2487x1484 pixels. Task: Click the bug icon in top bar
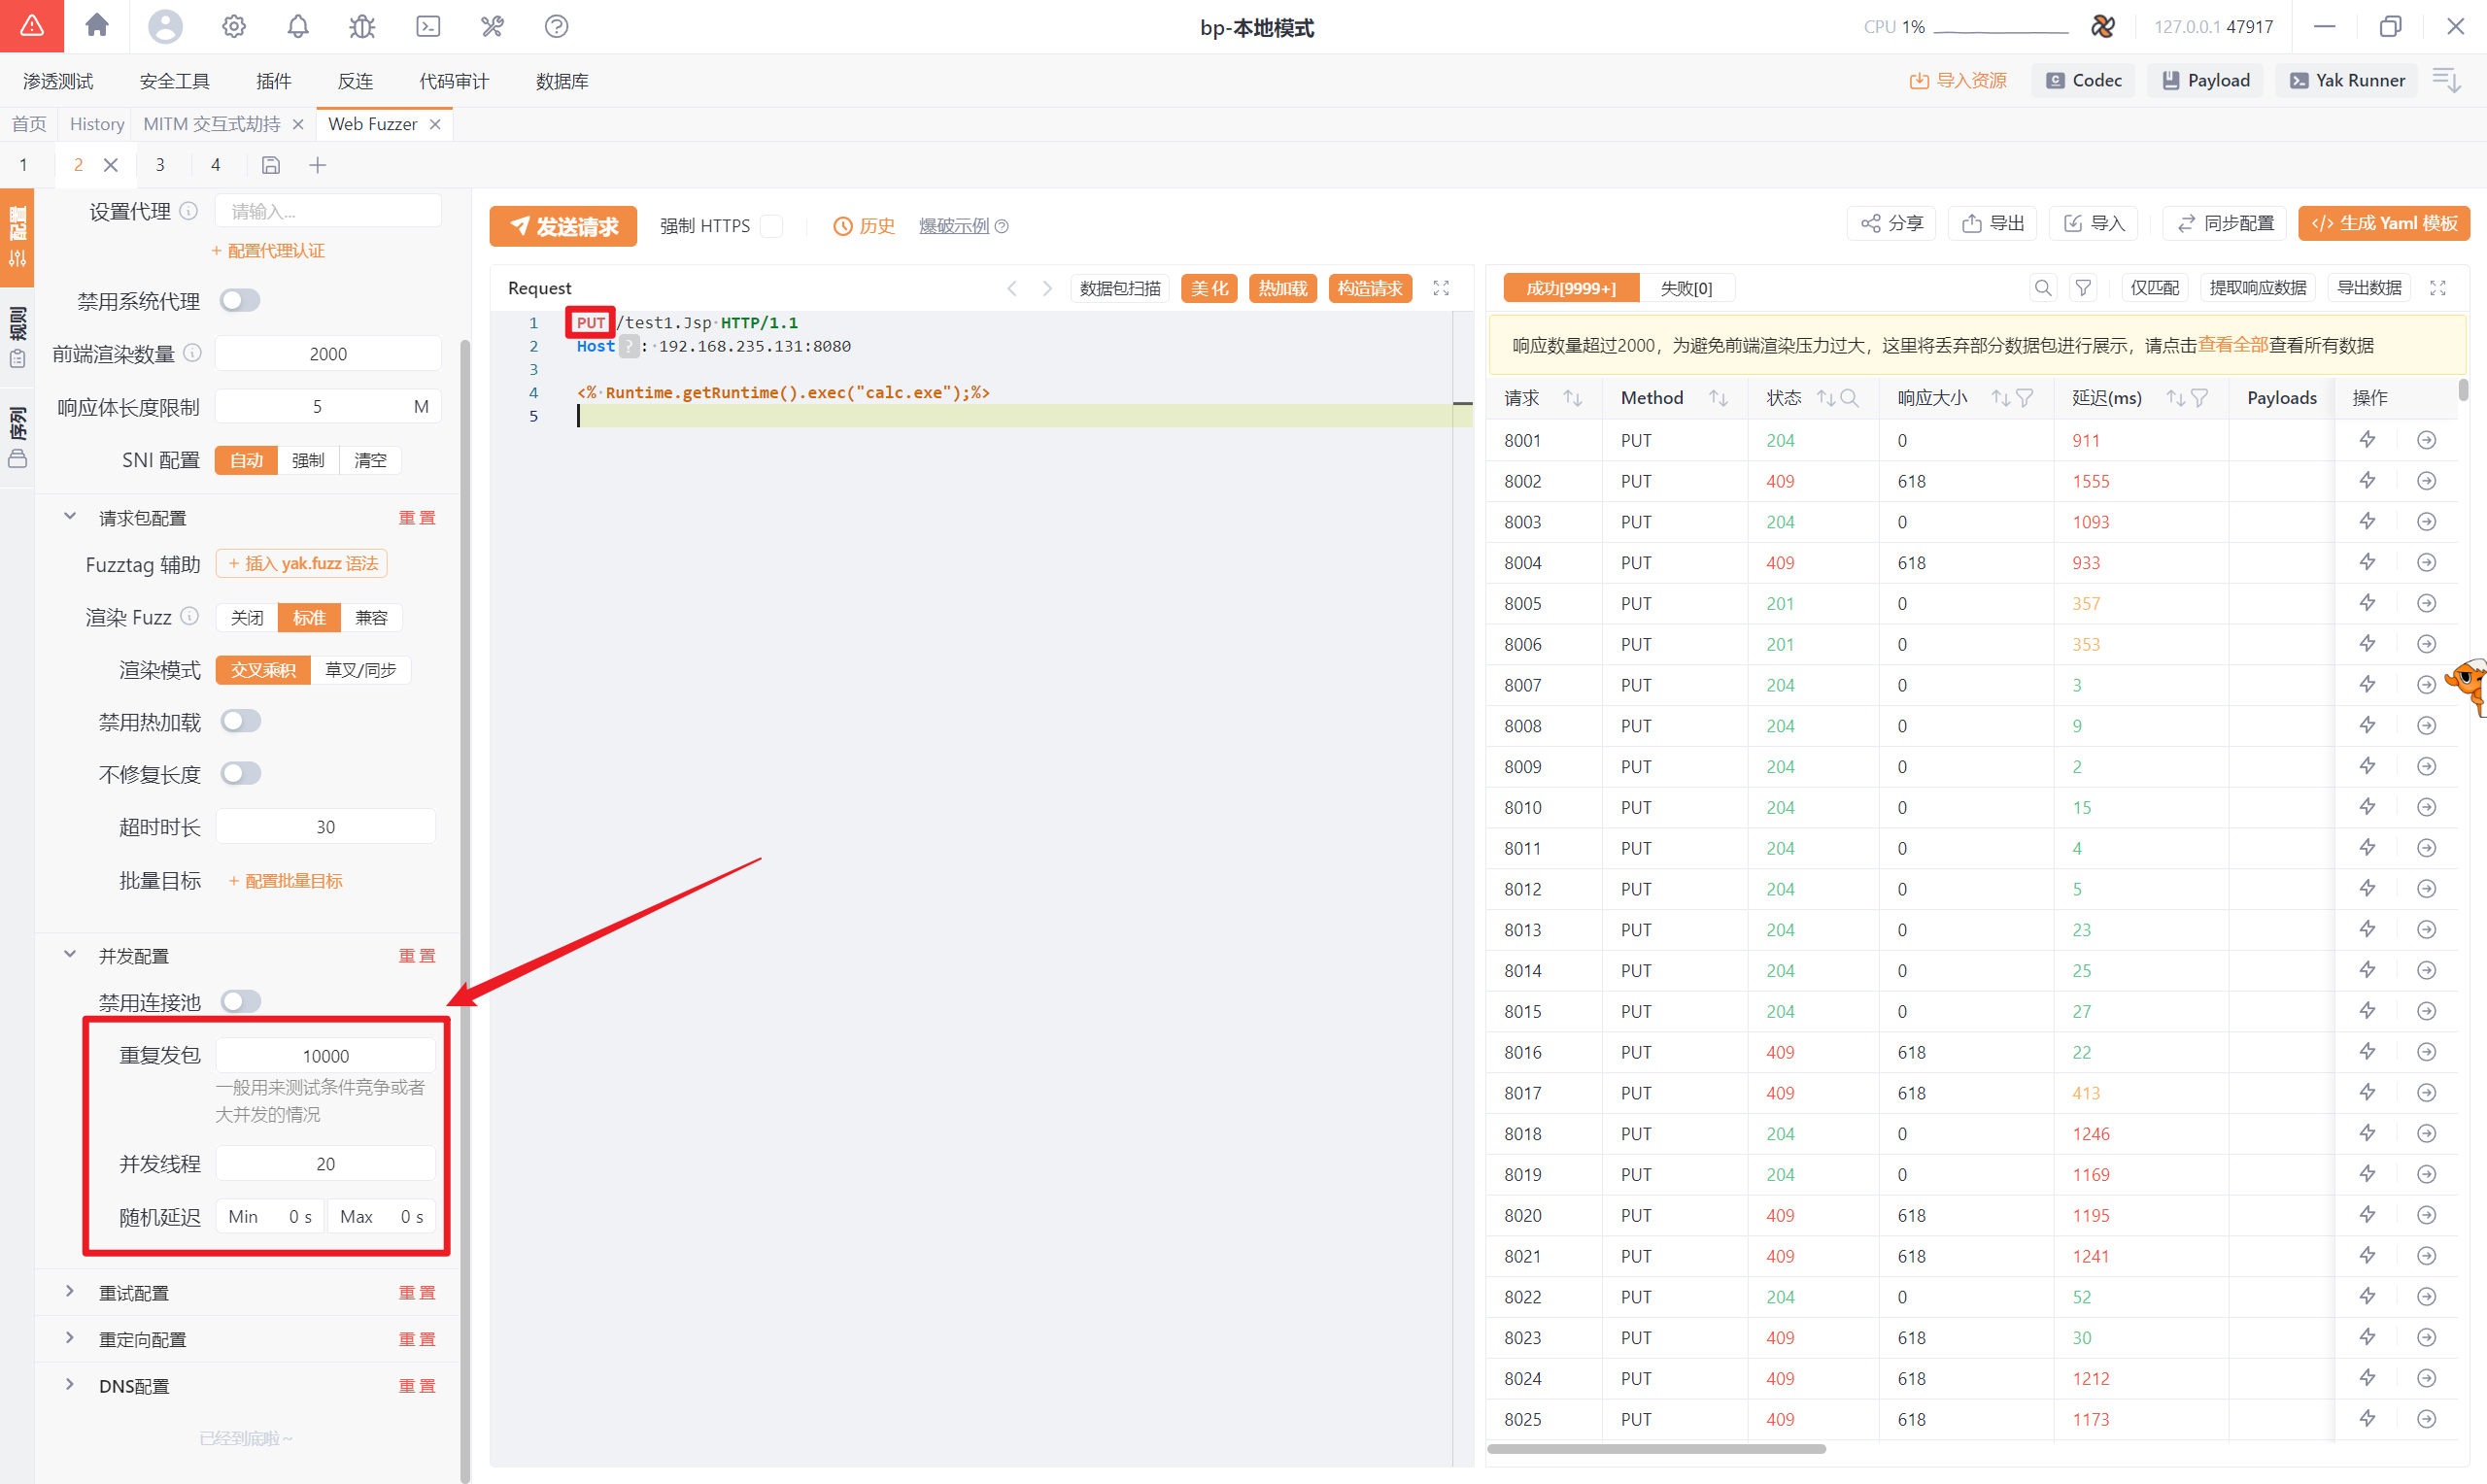pos(362,26)
